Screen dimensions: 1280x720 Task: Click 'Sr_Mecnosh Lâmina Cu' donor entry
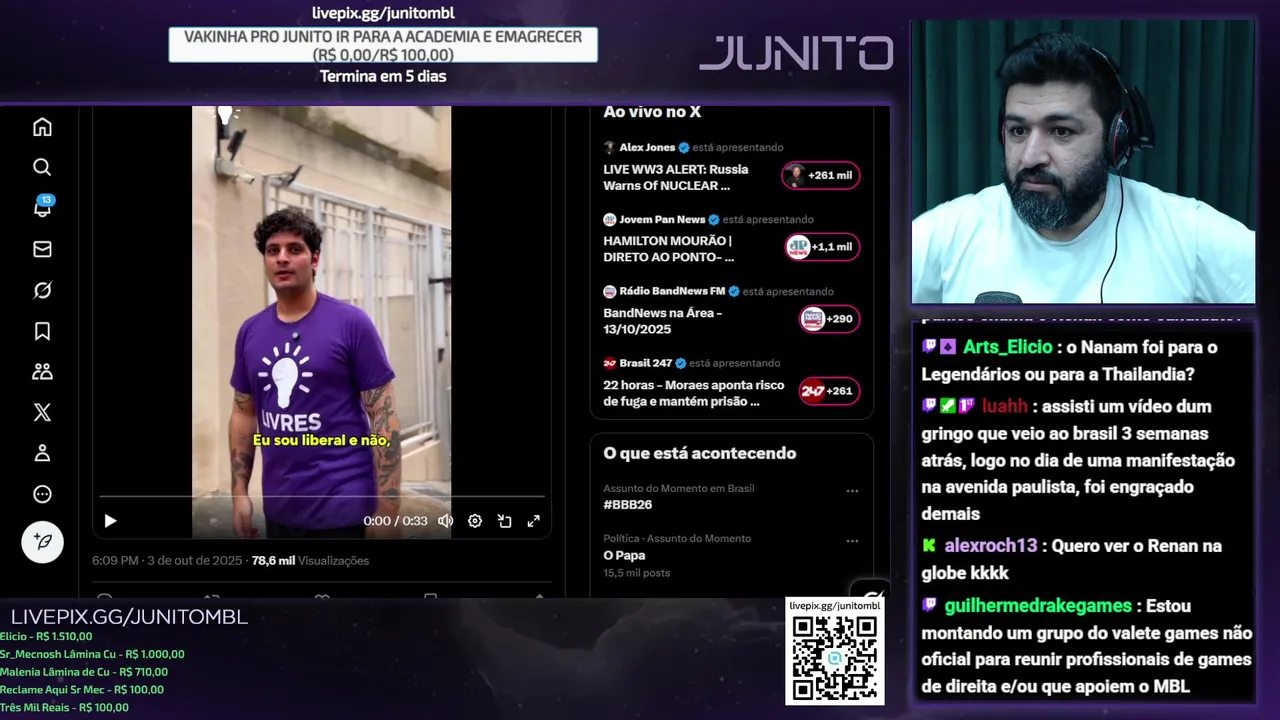point(92,654)
